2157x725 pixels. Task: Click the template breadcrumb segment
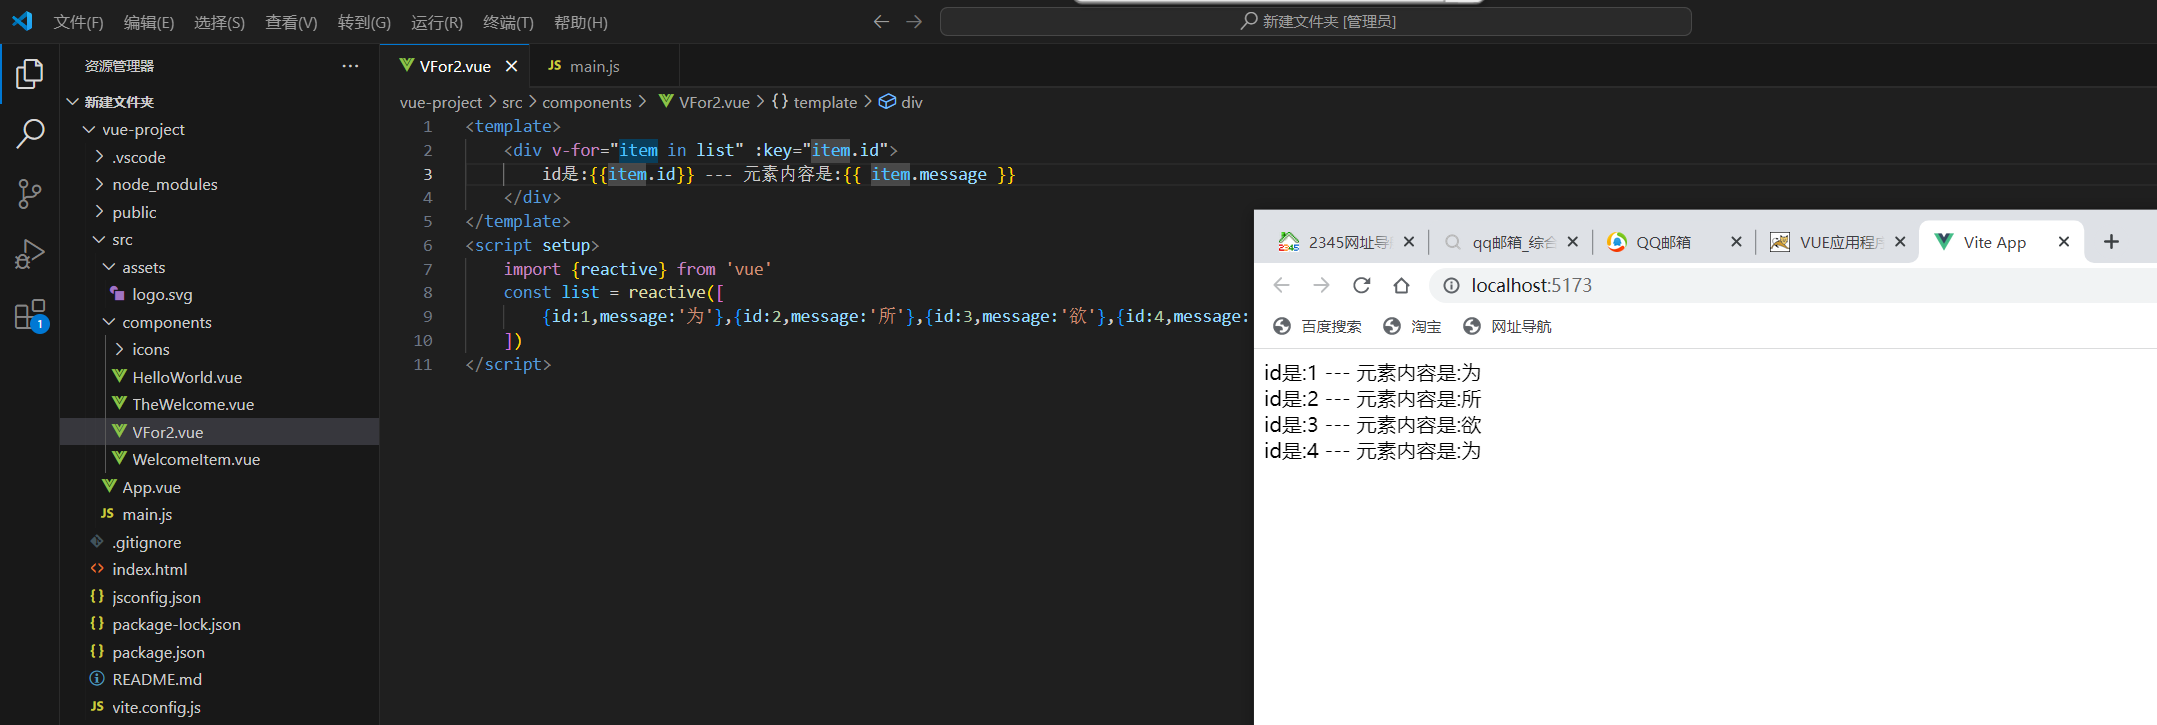pyautogui.click(x=825, y=102)
